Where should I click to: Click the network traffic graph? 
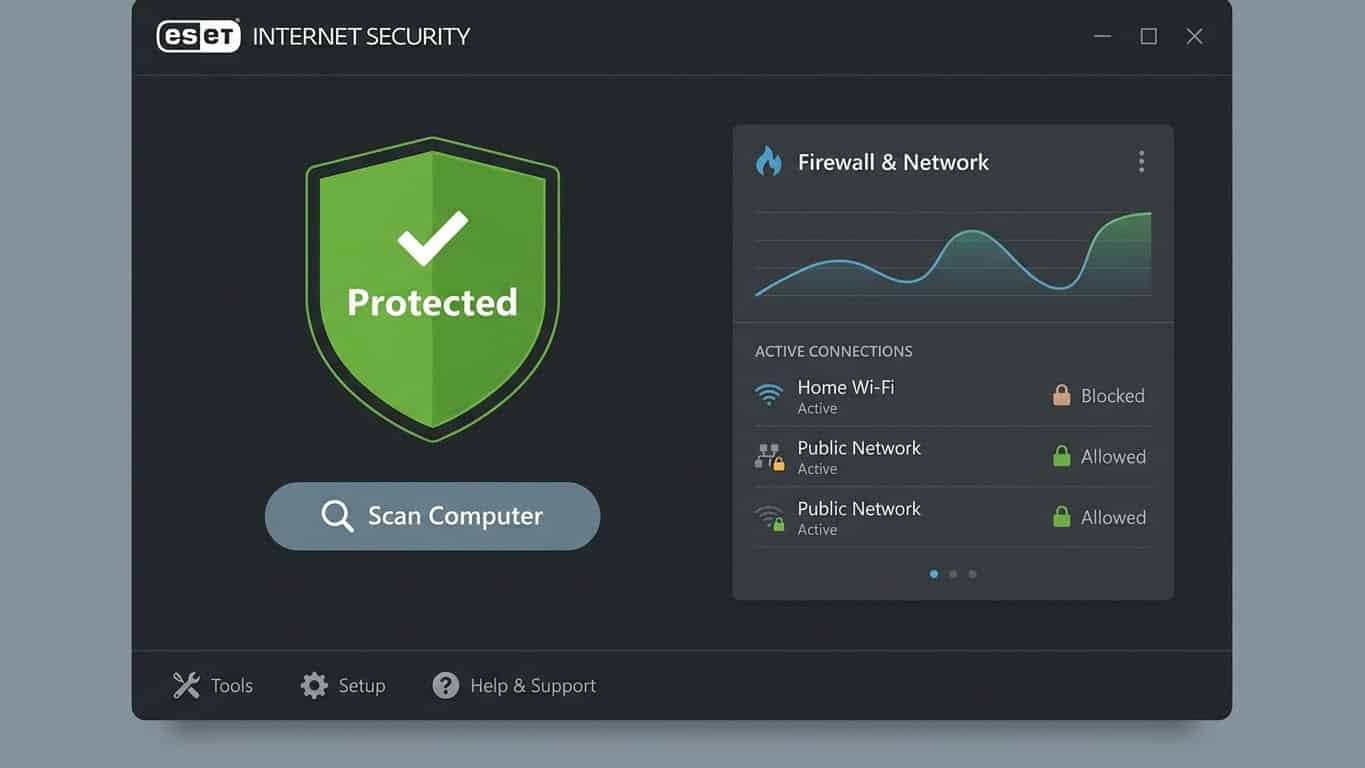[952, 255]
